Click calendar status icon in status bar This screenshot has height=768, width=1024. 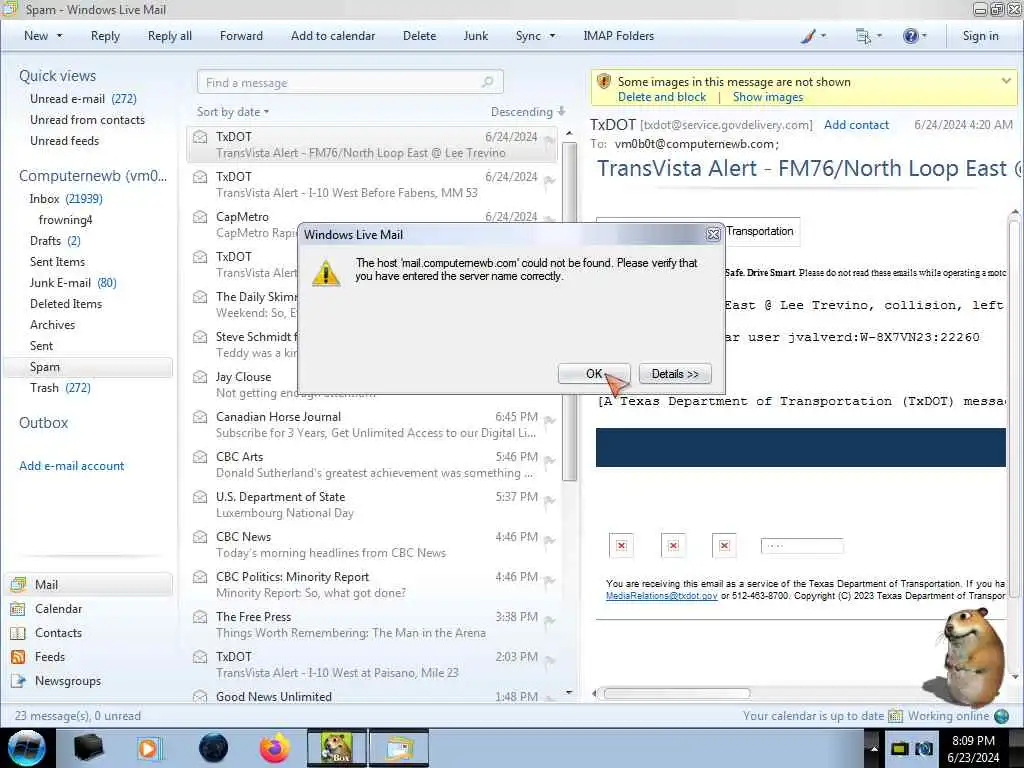click(895, 716)
